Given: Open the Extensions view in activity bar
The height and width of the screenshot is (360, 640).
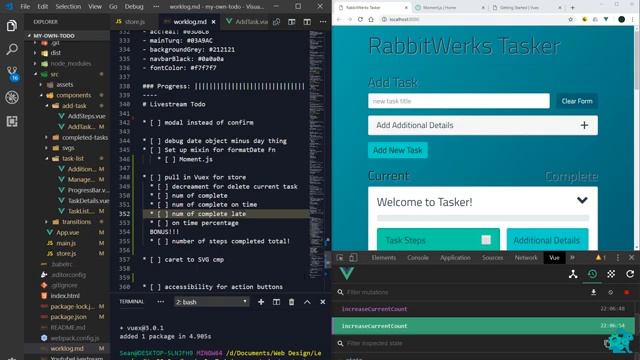Looking at the screenshot, I should click(12, 121).
